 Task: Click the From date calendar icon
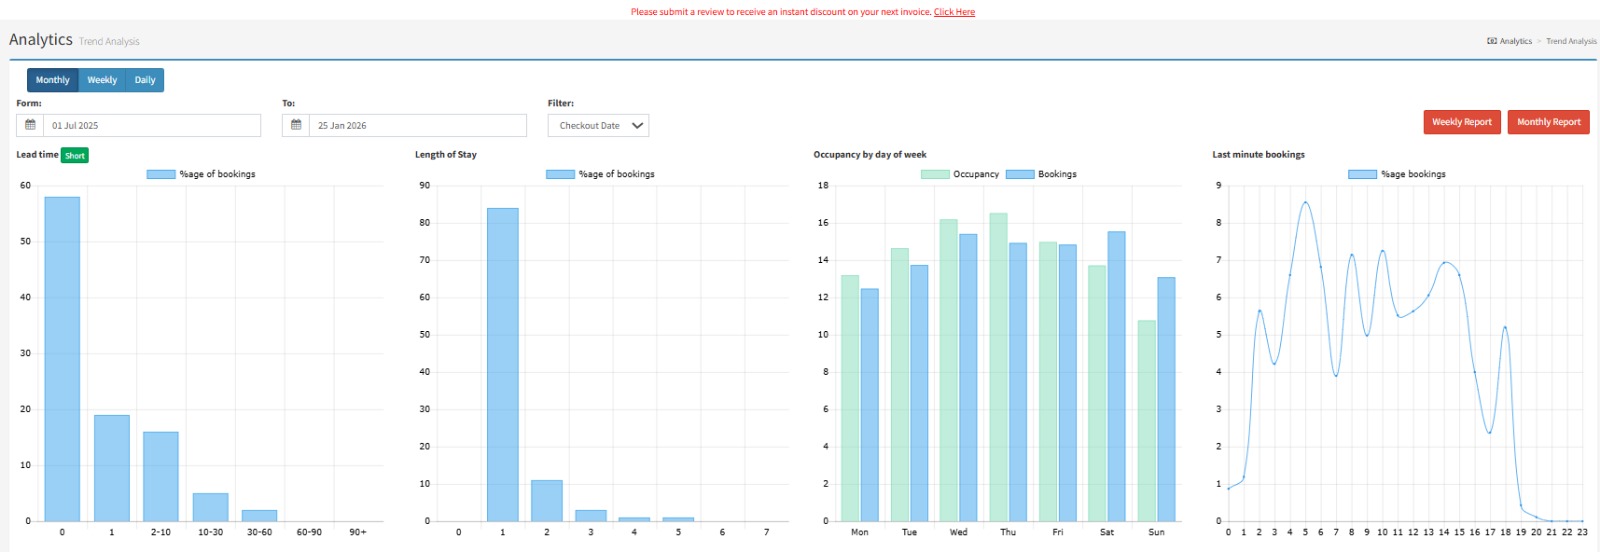pos(30,125)
